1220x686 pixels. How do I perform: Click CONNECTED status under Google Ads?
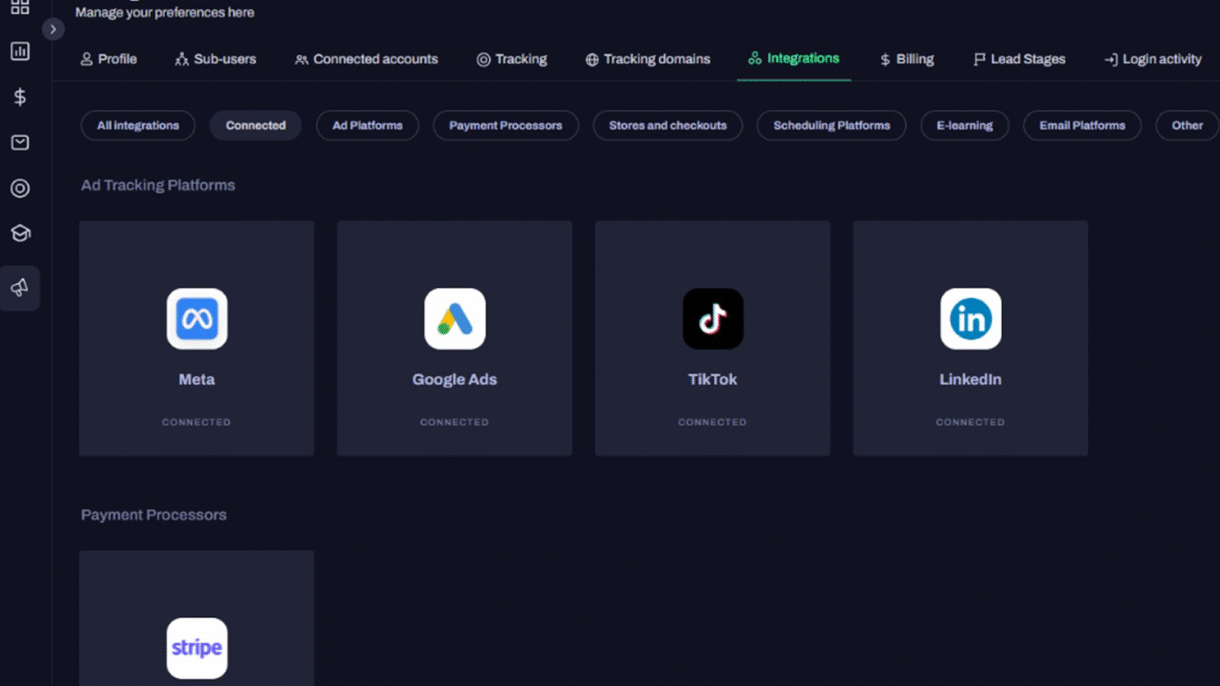tap(455, 422)
